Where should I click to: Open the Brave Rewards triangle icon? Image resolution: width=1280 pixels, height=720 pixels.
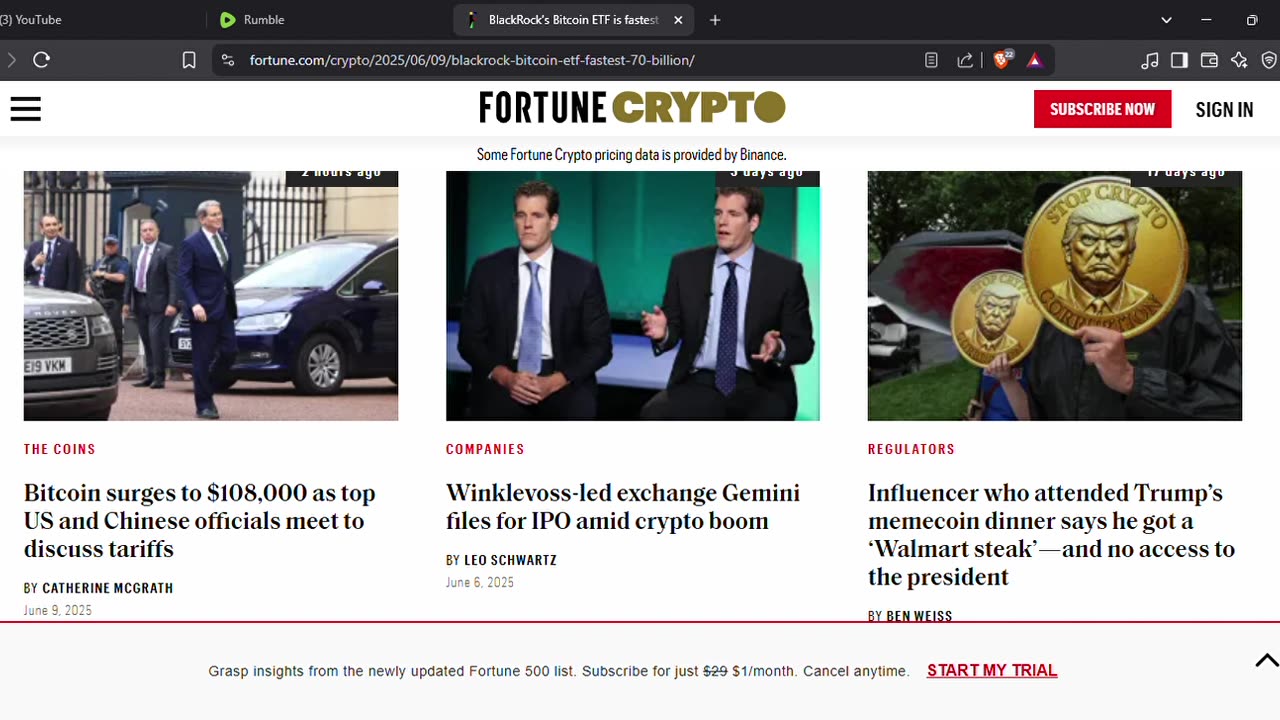tap(1034, 60)
